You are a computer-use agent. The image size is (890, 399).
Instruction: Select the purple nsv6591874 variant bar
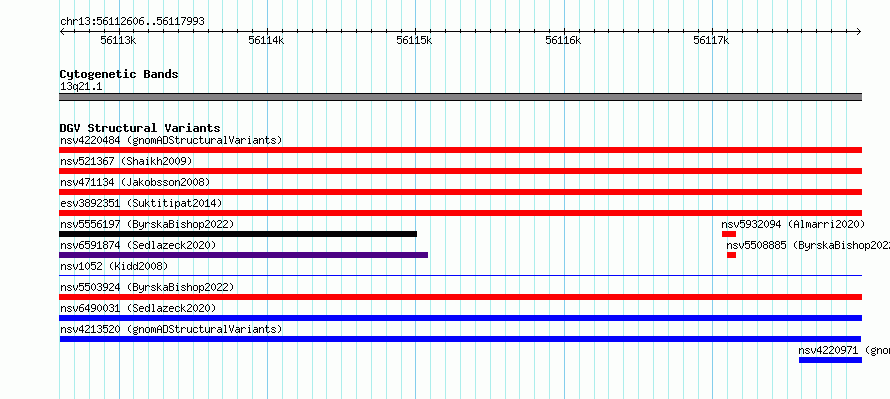(244, 255)
